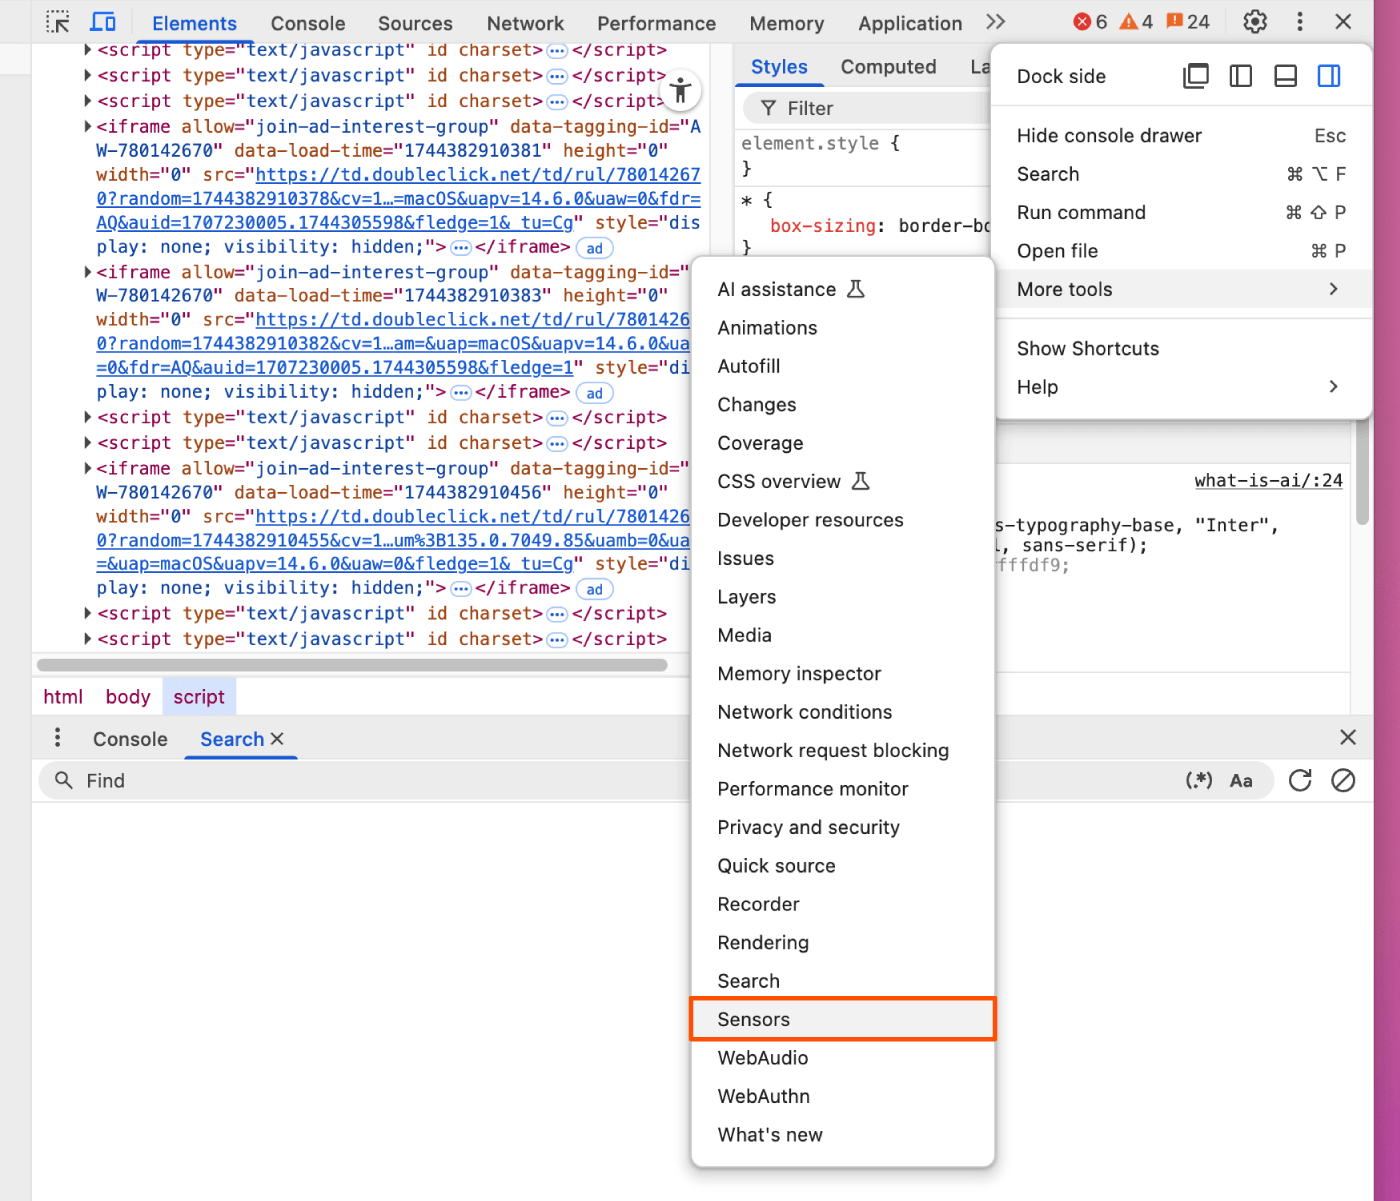The image size is (1400, 1201).
Task: Activate the inspect element picker icon
Action: click(x=58, y=22)
